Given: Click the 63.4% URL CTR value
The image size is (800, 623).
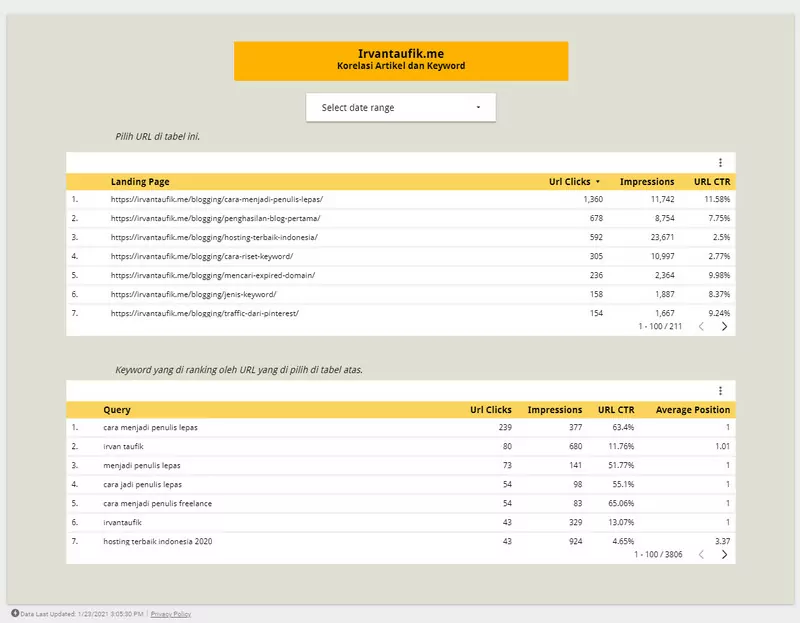Looking at the screenshot, I should (x=623, y=428).
